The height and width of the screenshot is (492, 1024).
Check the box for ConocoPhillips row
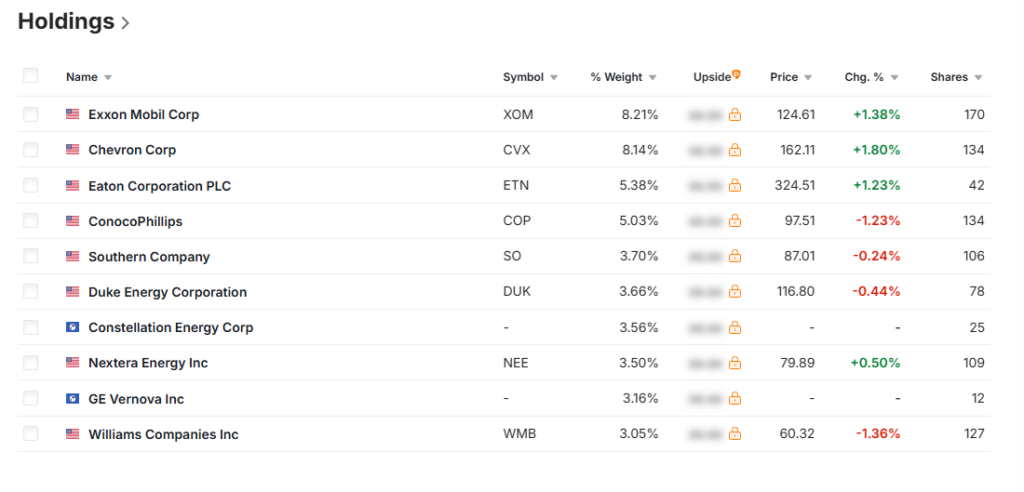tap(31, 221)
